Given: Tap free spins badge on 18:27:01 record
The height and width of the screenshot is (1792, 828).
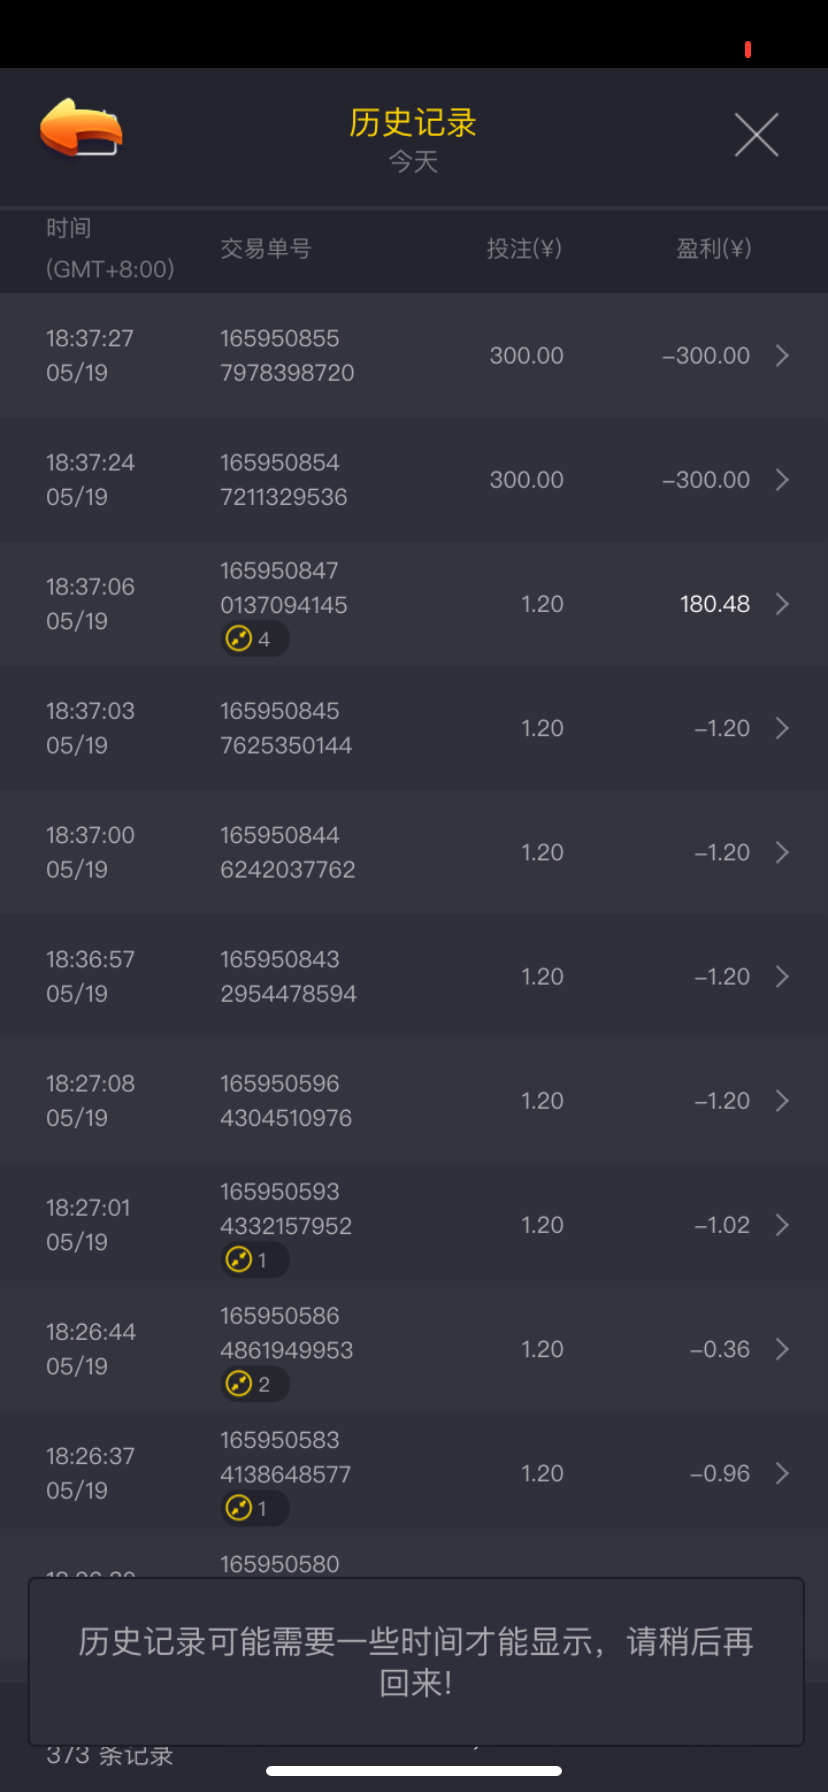Looking at the screenshot, I should click(254, 1260).
